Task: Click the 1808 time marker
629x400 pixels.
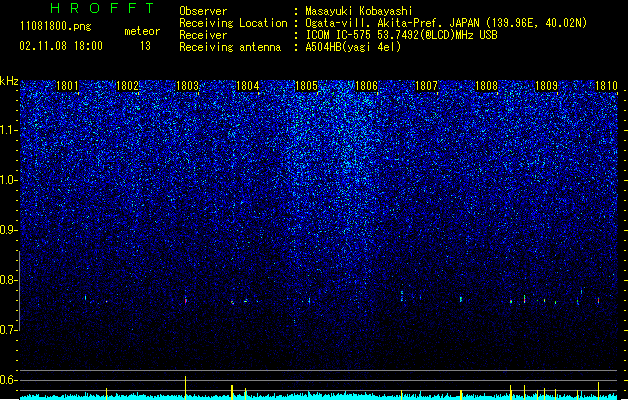Action: (486, 86)
